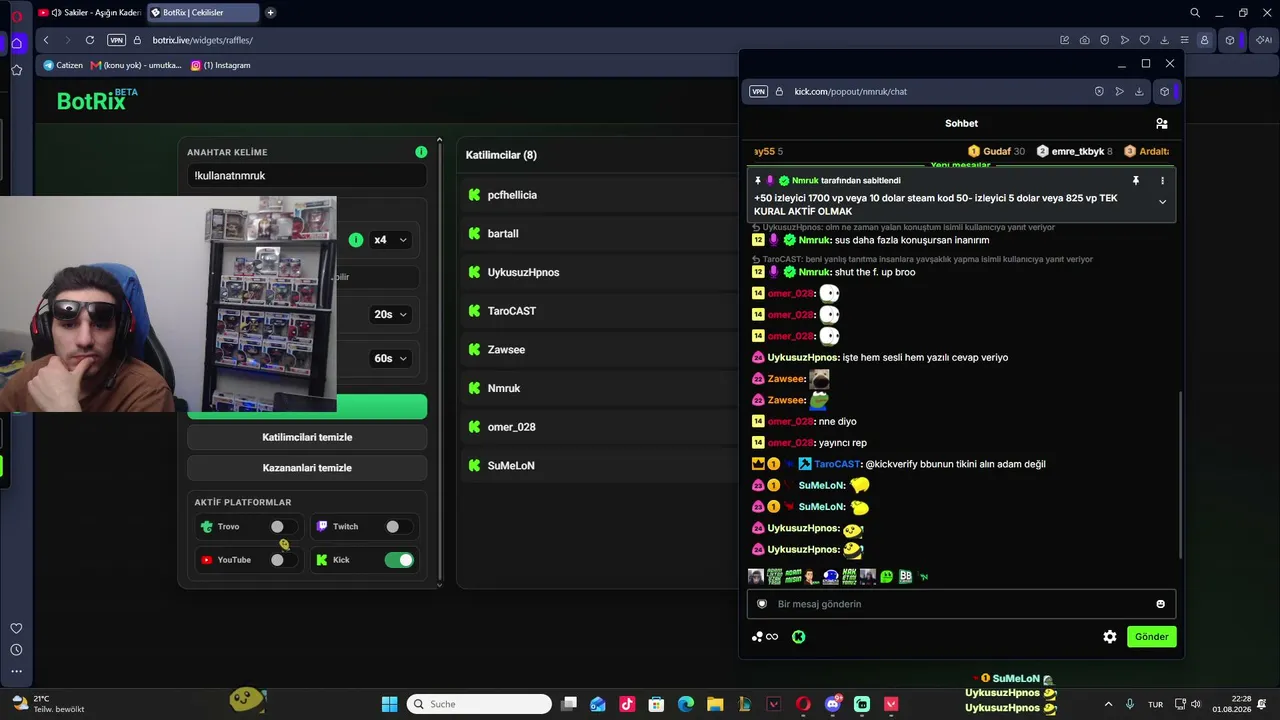The image size is (1280, 720).
Task: Click VPN badge in main address bar
Action: click(x=117, y=40)
